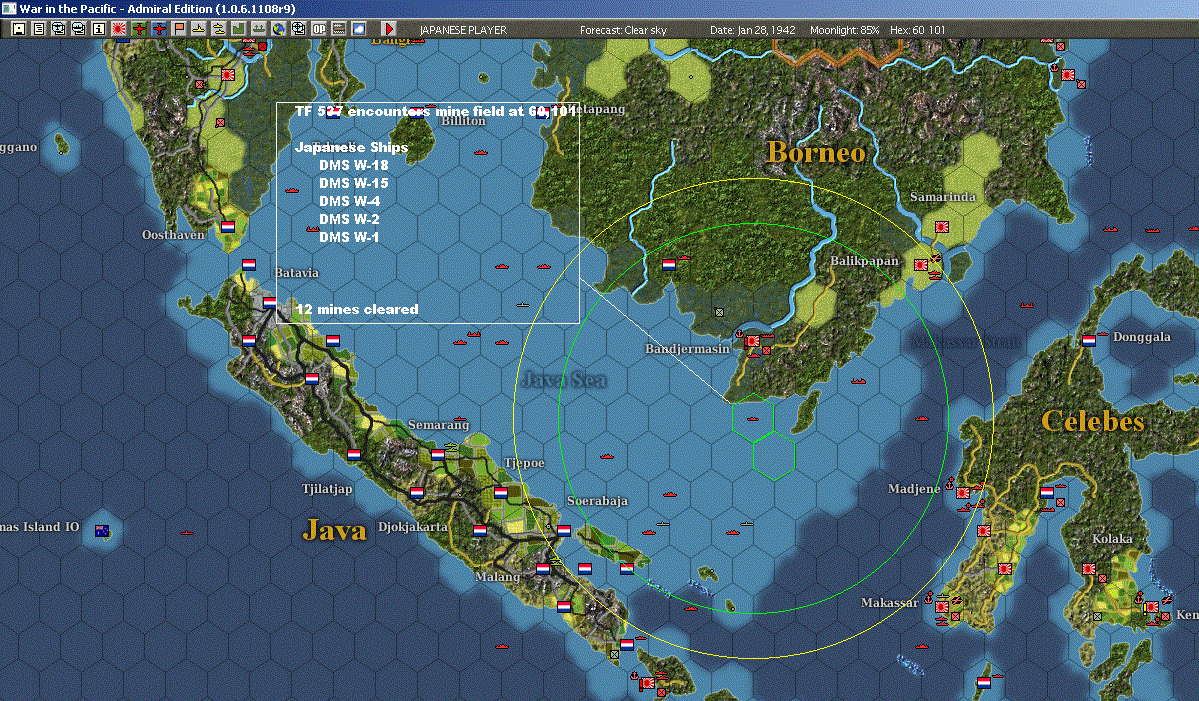Select the Japanese flag base at Samarinda
1199x701 pixels.
(941, 226)
